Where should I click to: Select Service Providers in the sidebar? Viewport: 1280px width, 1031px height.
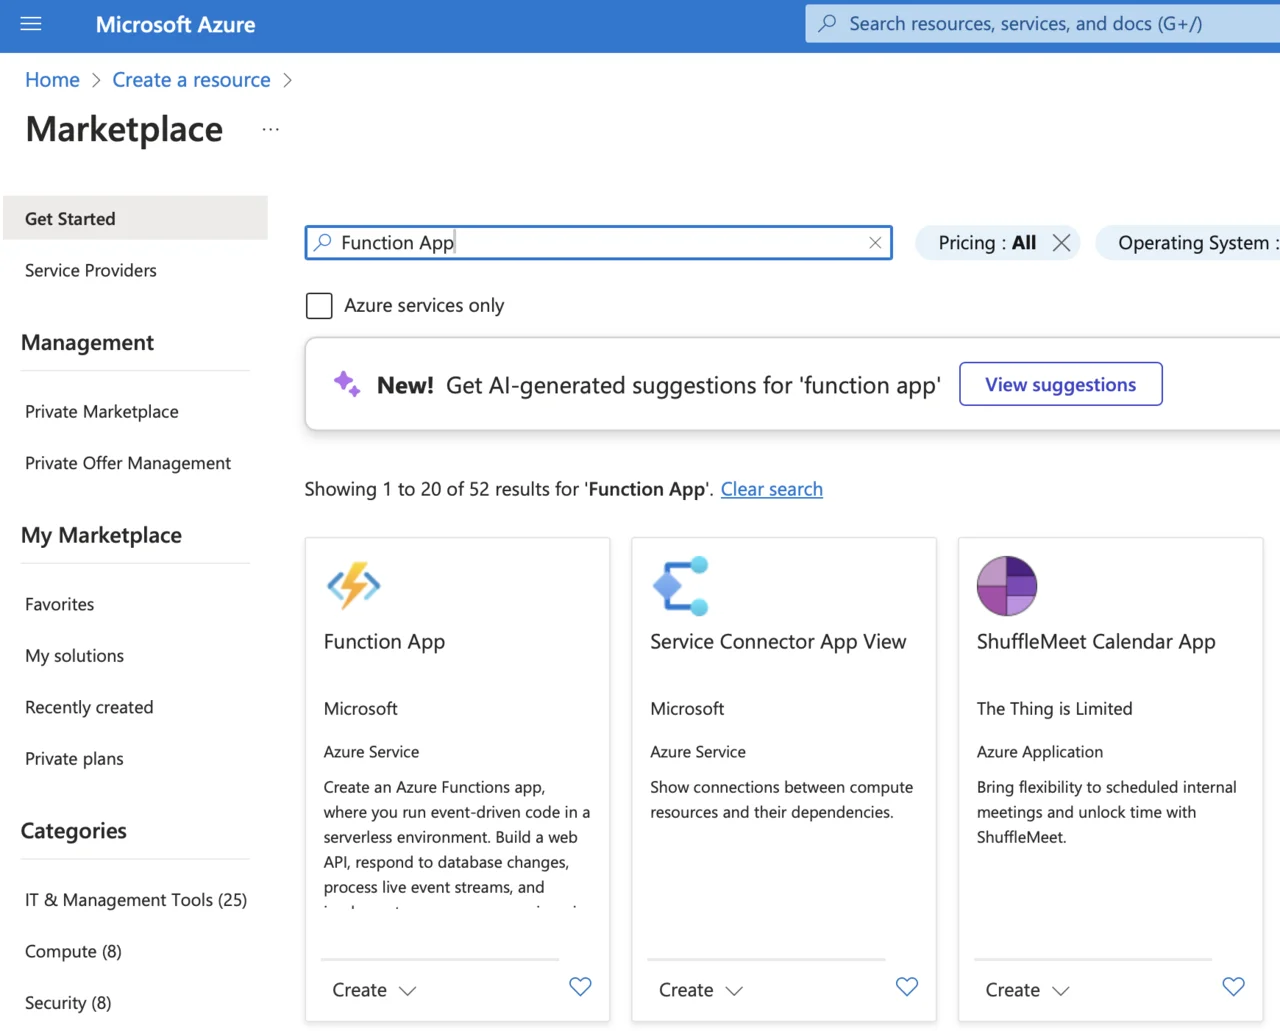91,270
